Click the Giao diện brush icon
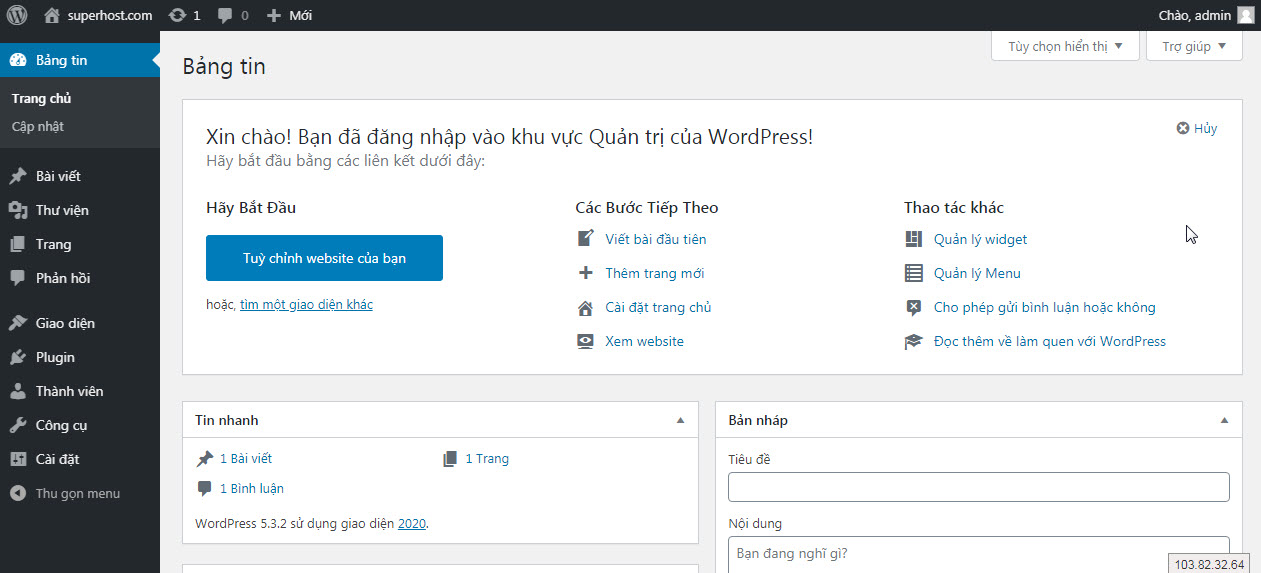 (x=18, y=323)
